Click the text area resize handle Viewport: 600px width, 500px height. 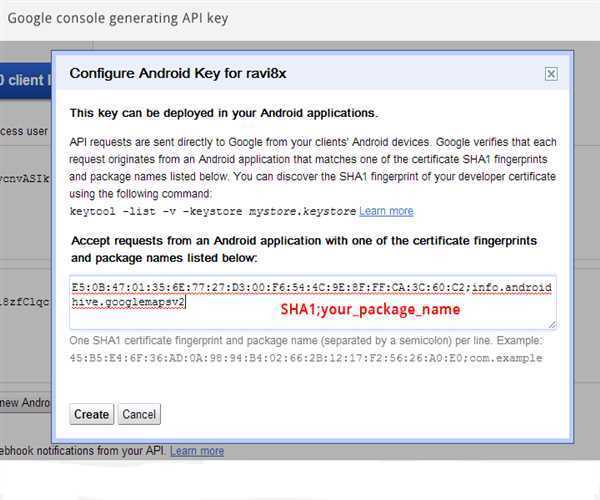552,324
